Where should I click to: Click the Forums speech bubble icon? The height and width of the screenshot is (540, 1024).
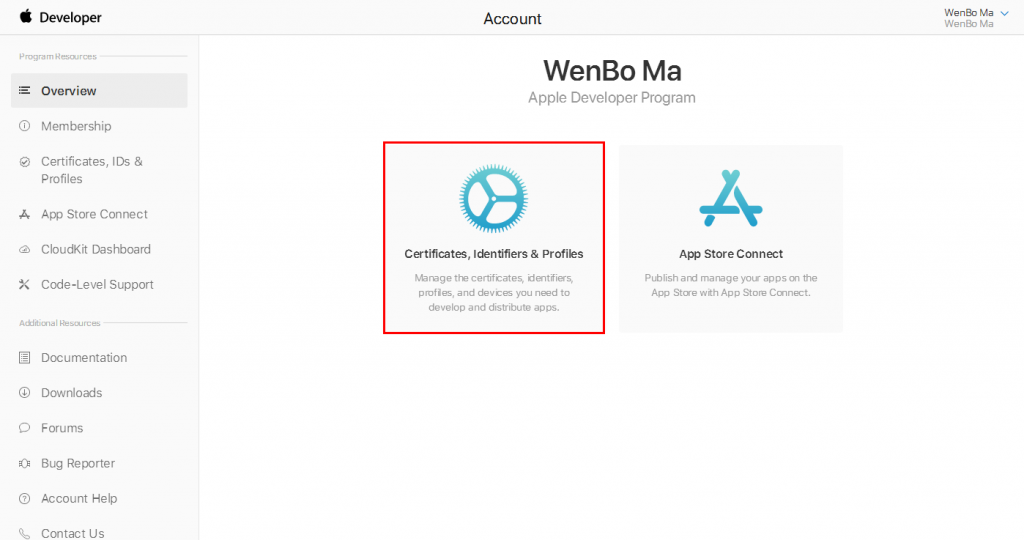(x=25, y=428)
